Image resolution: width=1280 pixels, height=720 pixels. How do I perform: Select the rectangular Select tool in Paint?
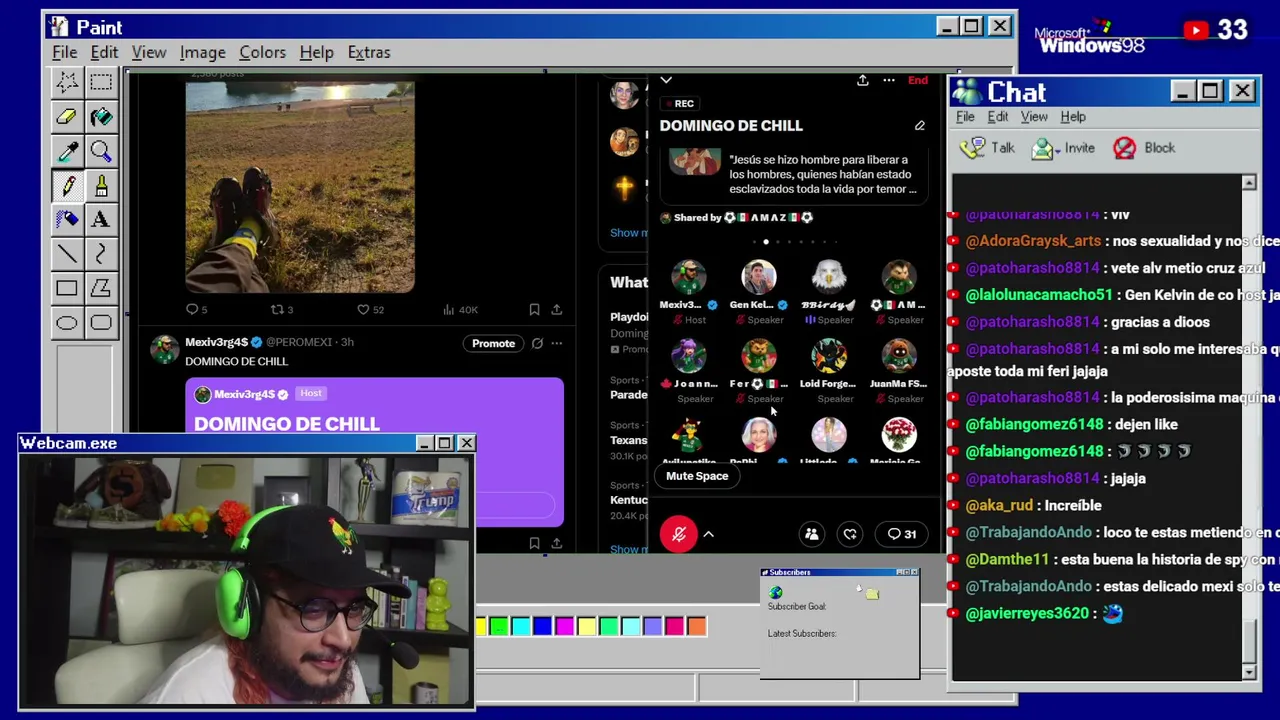101,82
